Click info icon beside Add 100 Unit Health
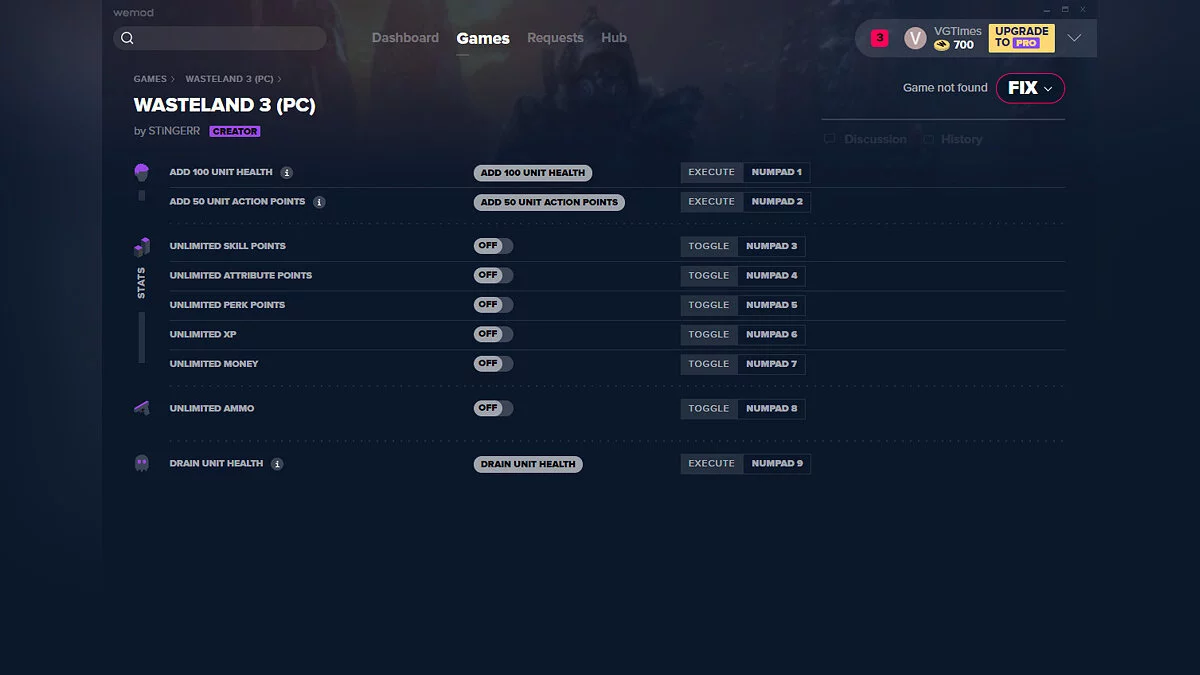 point(287,173)
